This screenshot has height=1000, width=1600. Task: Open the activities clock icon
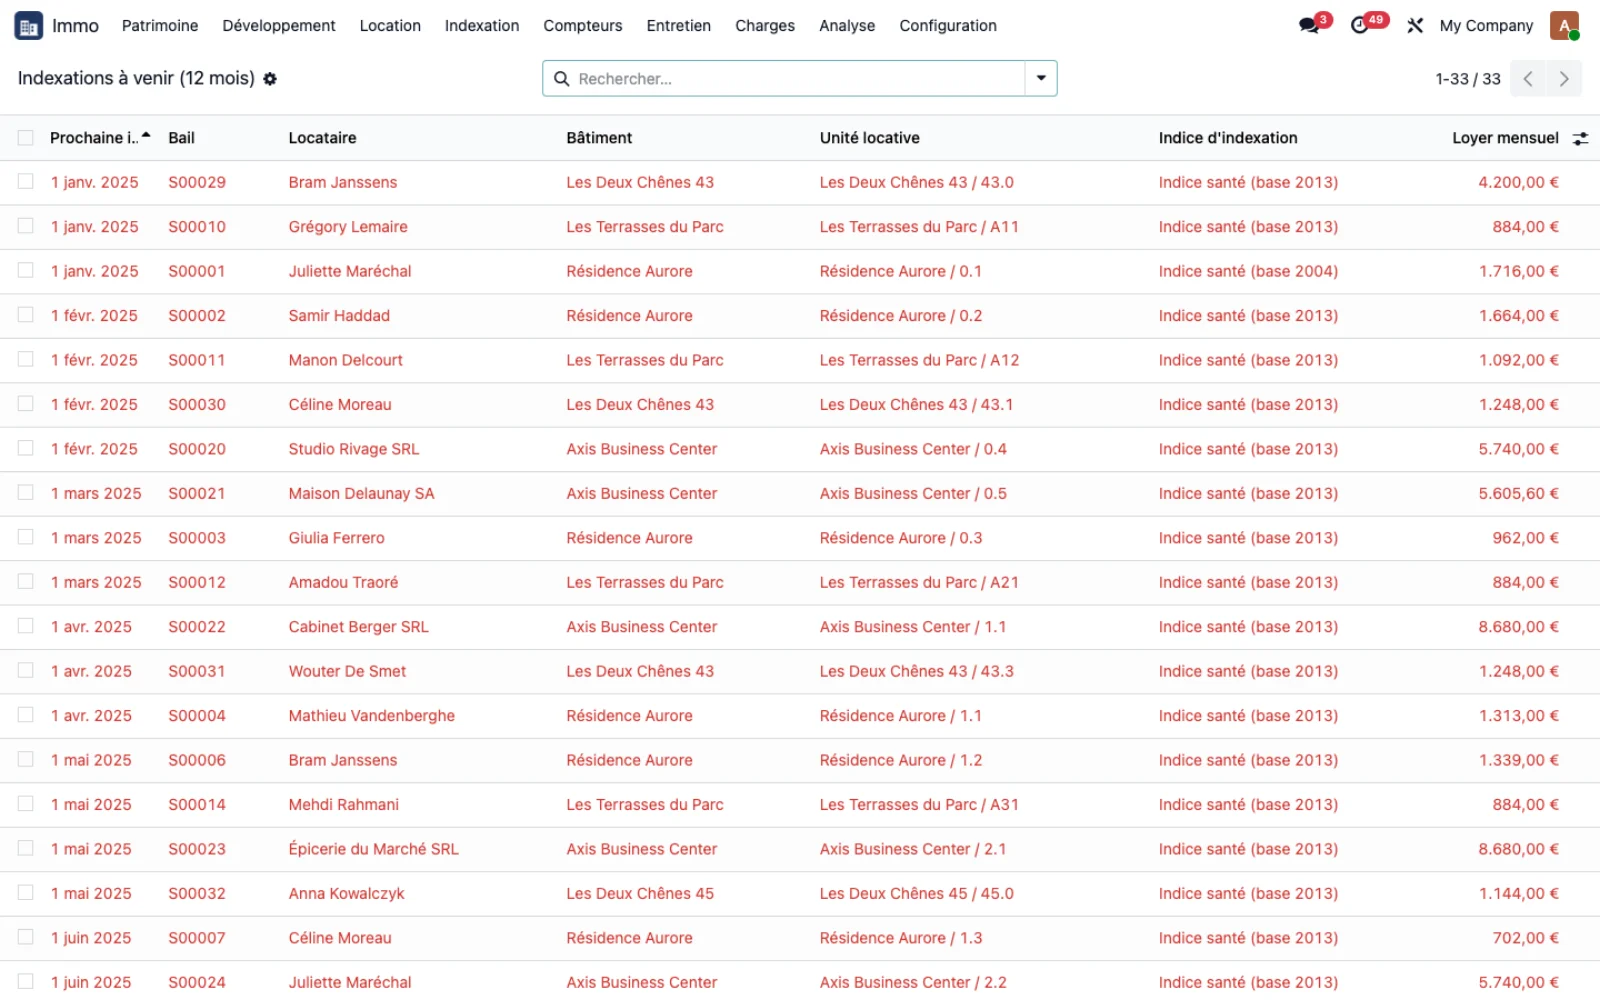[x=1359, y=26]
